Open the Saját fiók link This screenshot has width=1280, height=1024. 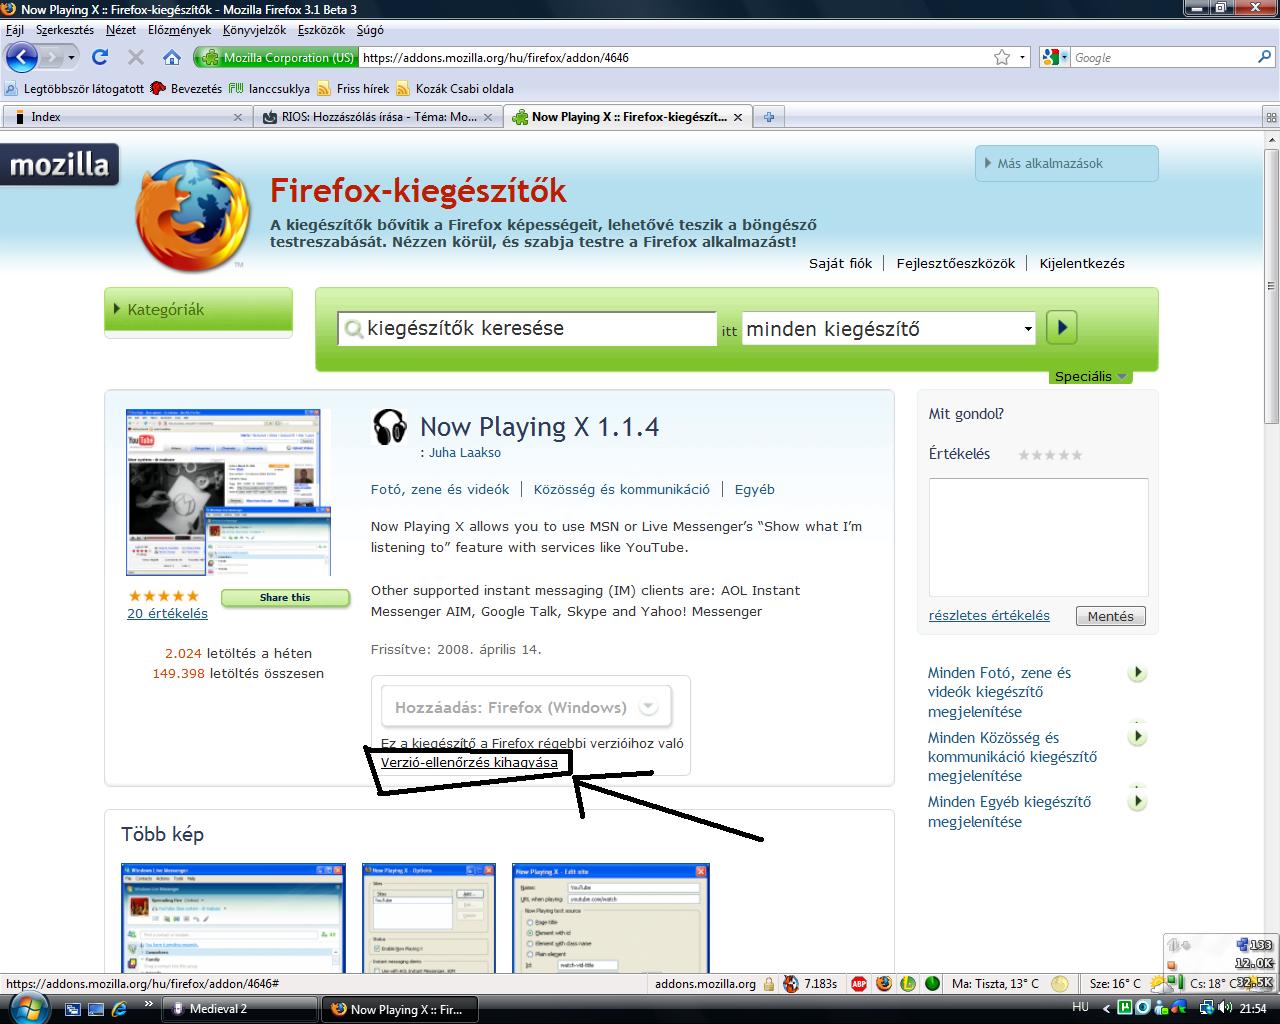pos(840,263)
